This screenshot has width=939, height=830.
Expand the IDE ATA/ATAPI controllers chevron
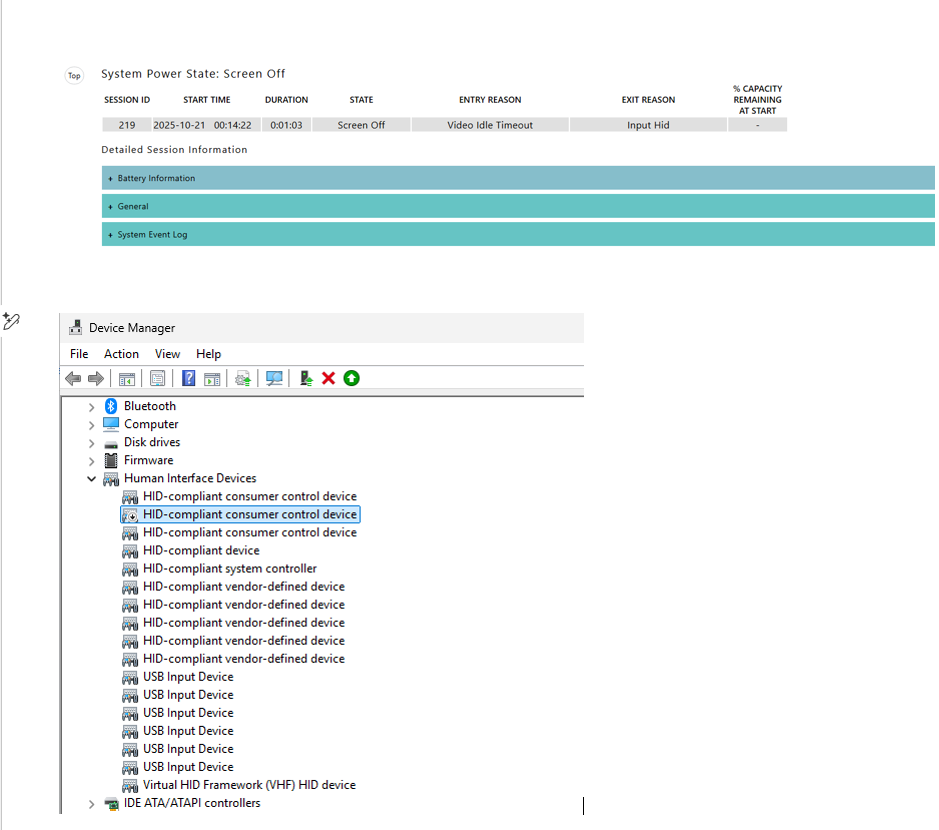click(91, 804)
